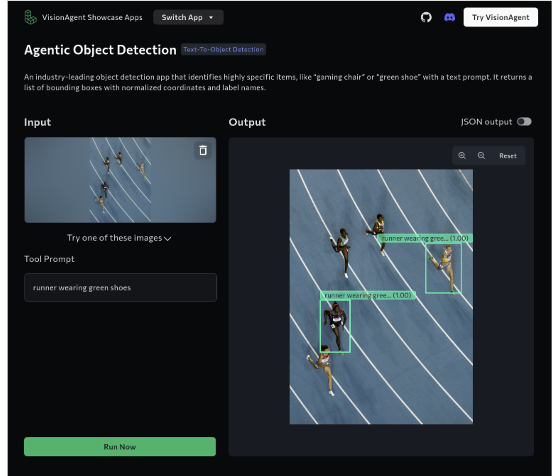Viewport: 552px width, 476px height.
Task: Click the input image thumbnail of runners
Action: click(x=120, y=180)
